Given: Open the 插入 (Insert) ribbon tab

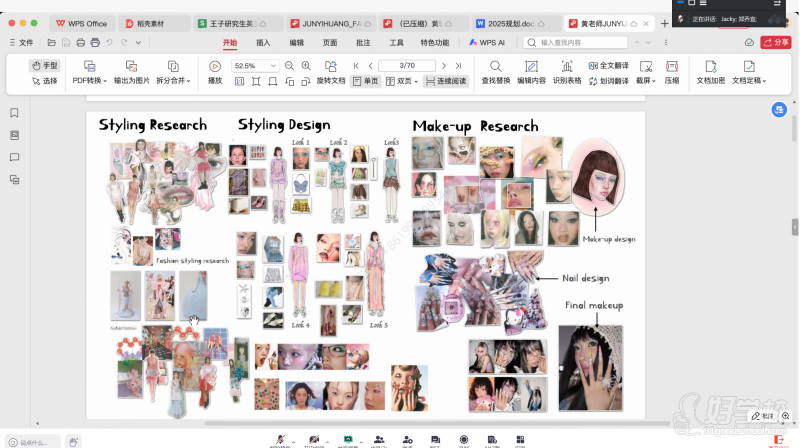Looking at the screenshot, I should click(263, 43).
